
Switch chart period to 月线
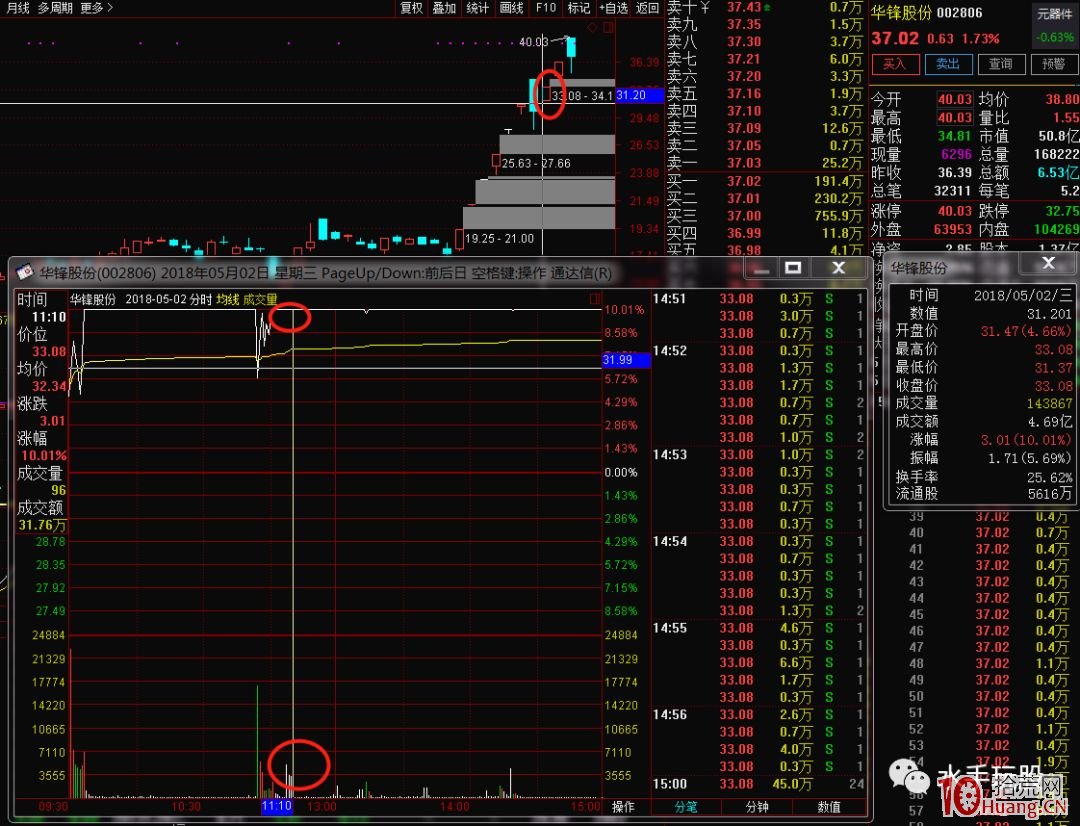18,8
